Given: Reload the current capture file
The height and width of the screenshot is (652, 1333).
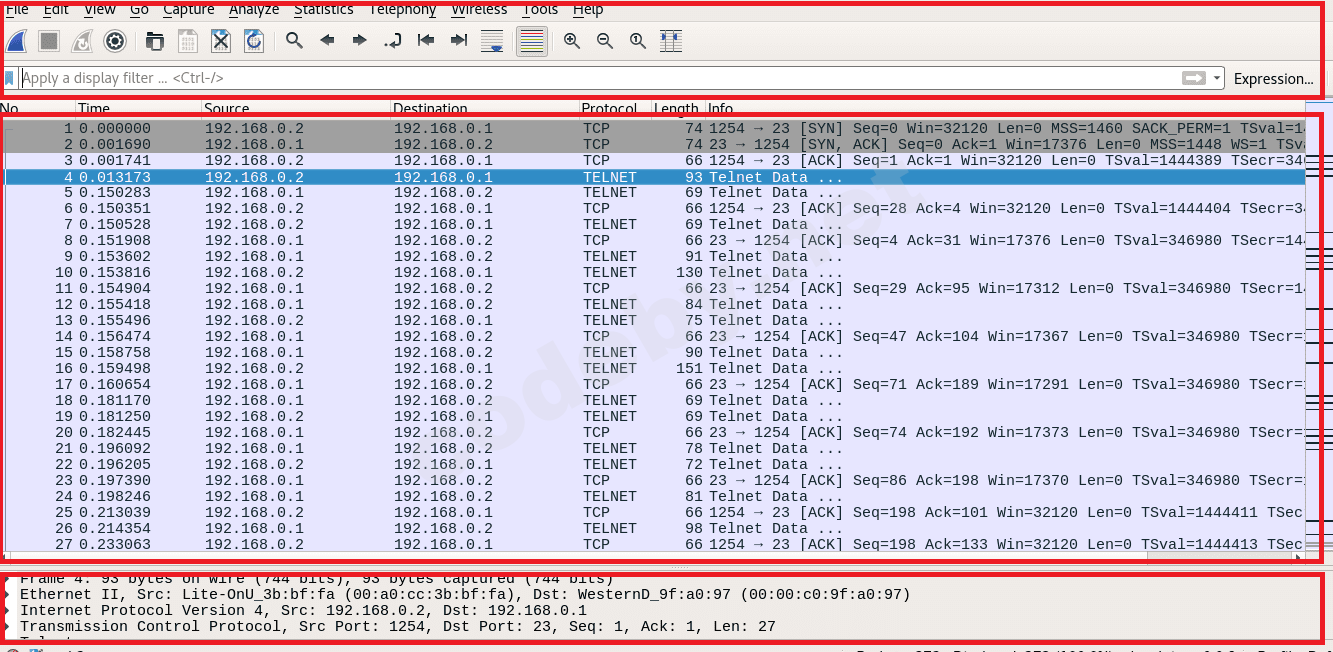Looking at the screenshot, I should tap(254, 41).
